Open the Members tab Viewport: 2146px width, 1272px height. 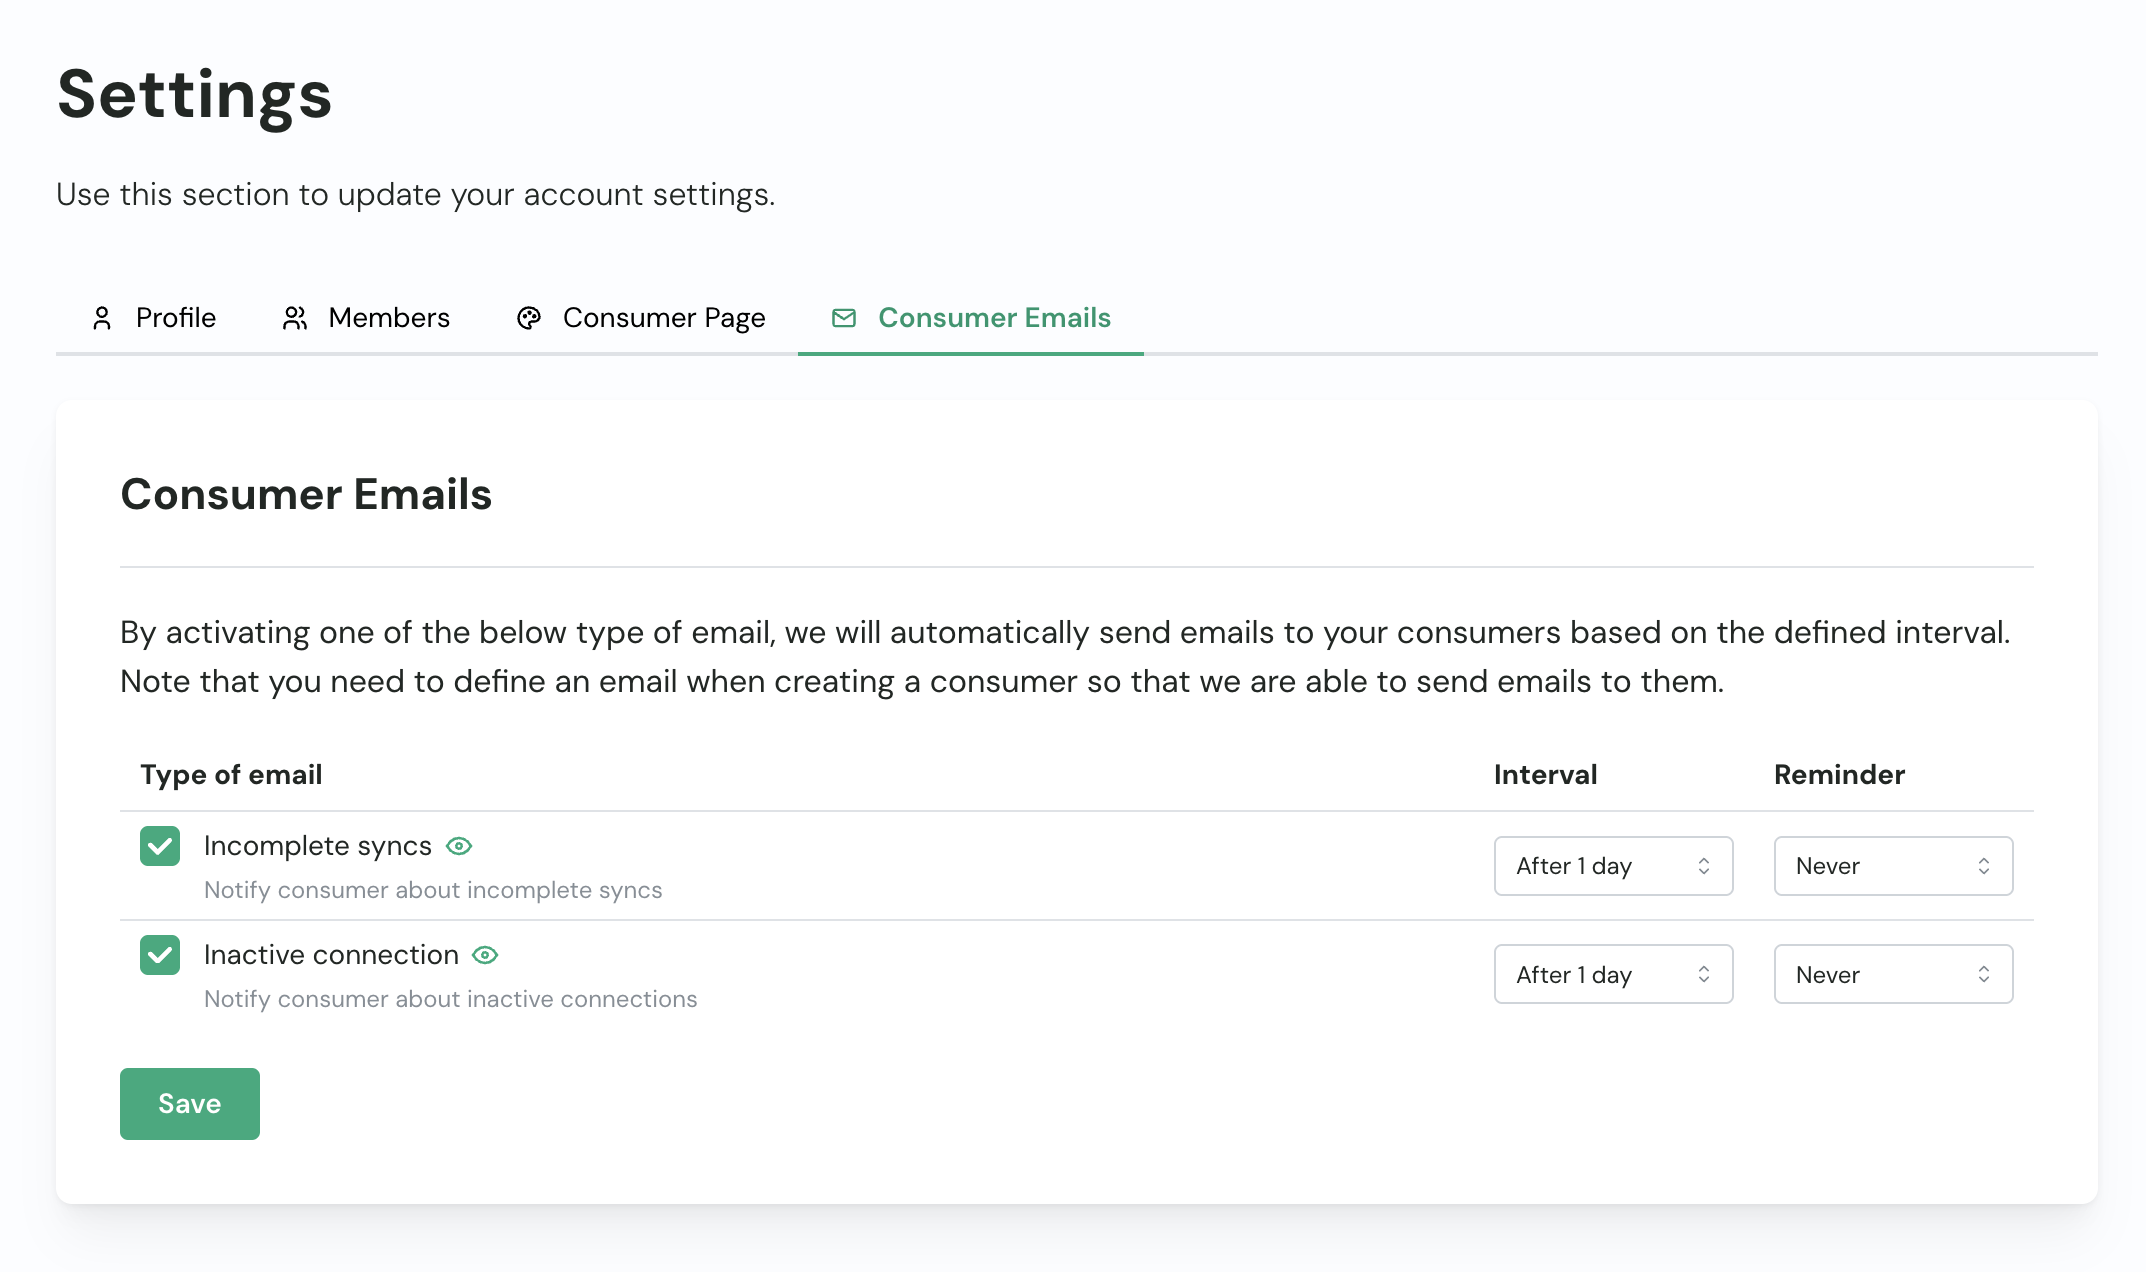(x=388, y=318)
